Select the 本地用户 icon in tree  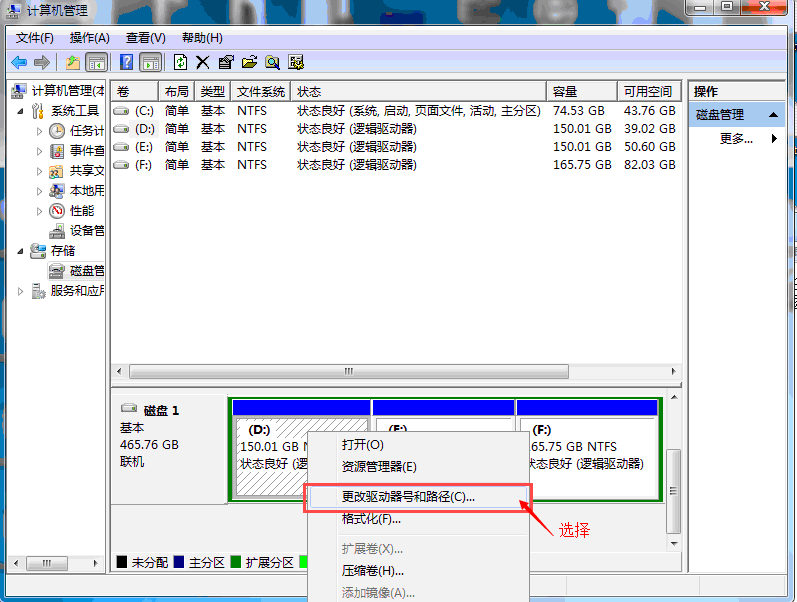tap(56, 191)
